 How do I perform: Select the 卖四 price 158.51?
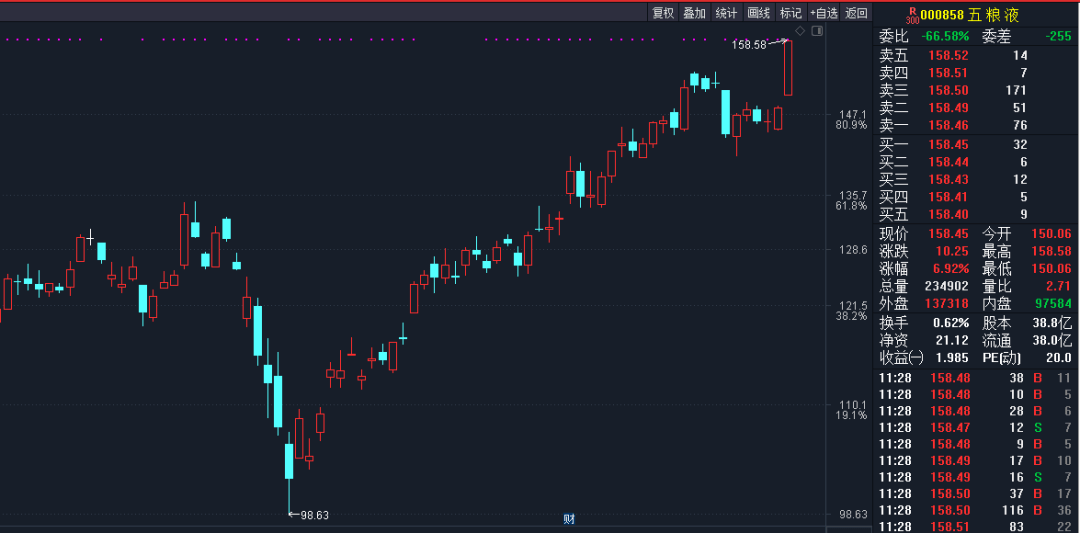coord(948,73)
